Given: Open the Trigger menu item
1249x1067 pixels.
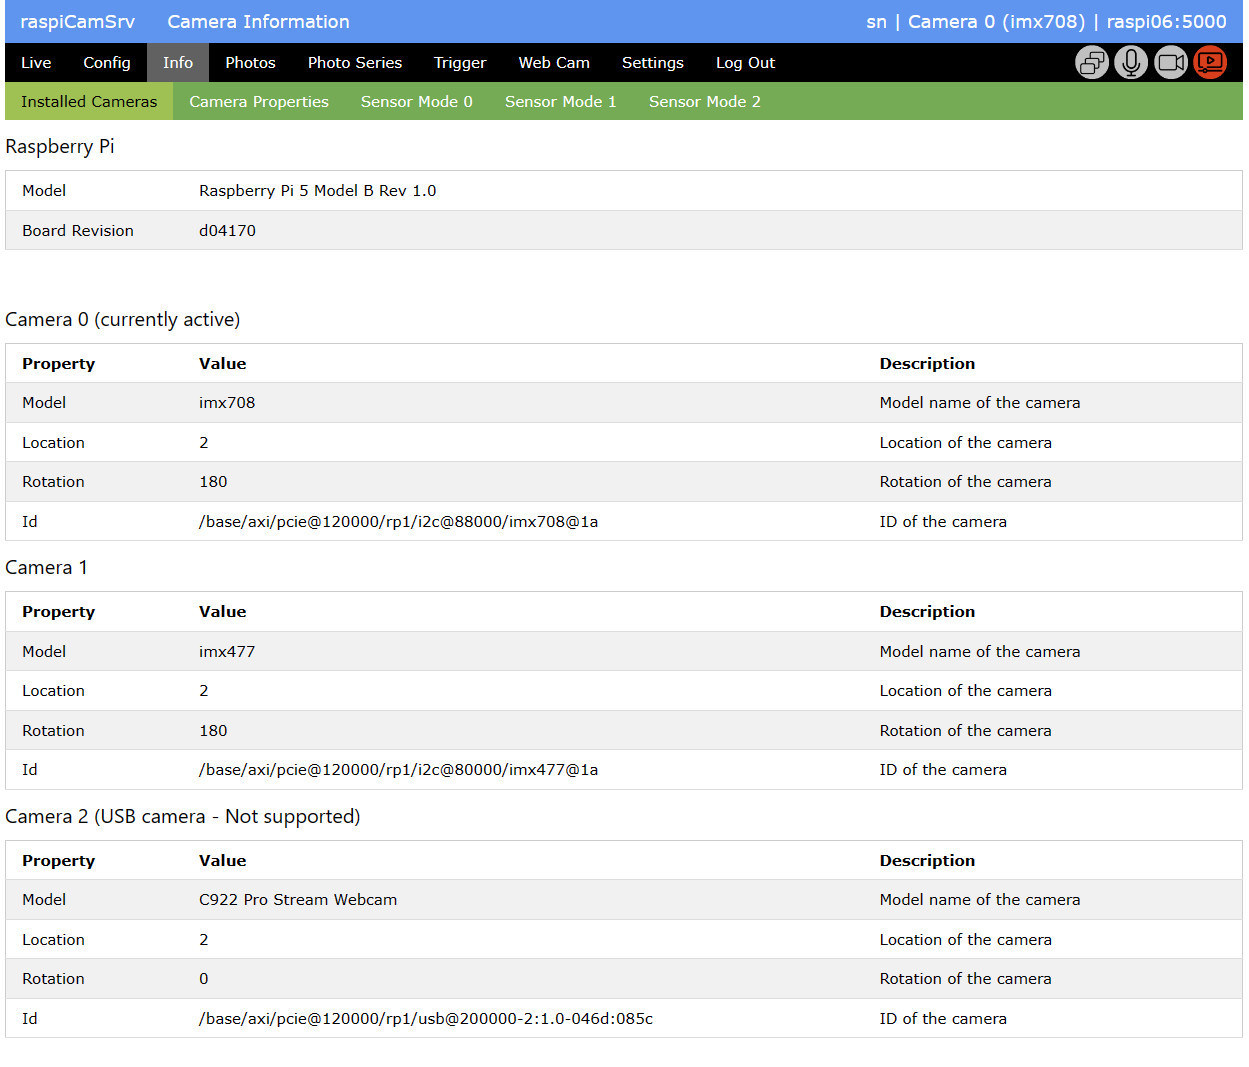Looking at the screenshot, I should 460,63.
